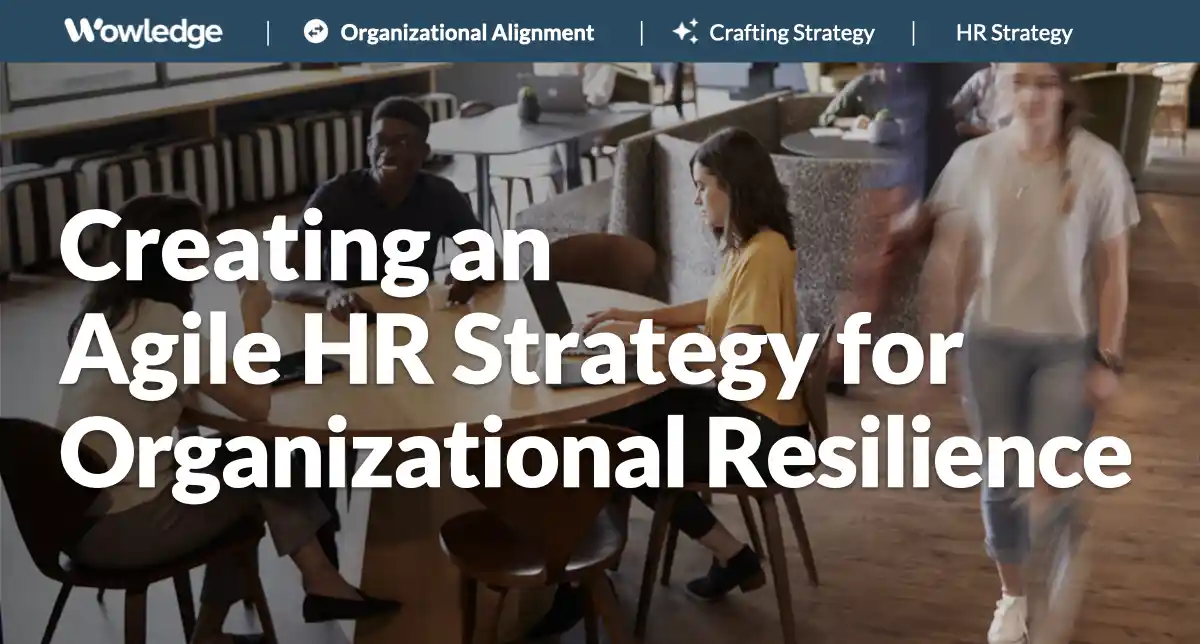
Task: Open the Organizational Alignment menu item
Action: 467,33
